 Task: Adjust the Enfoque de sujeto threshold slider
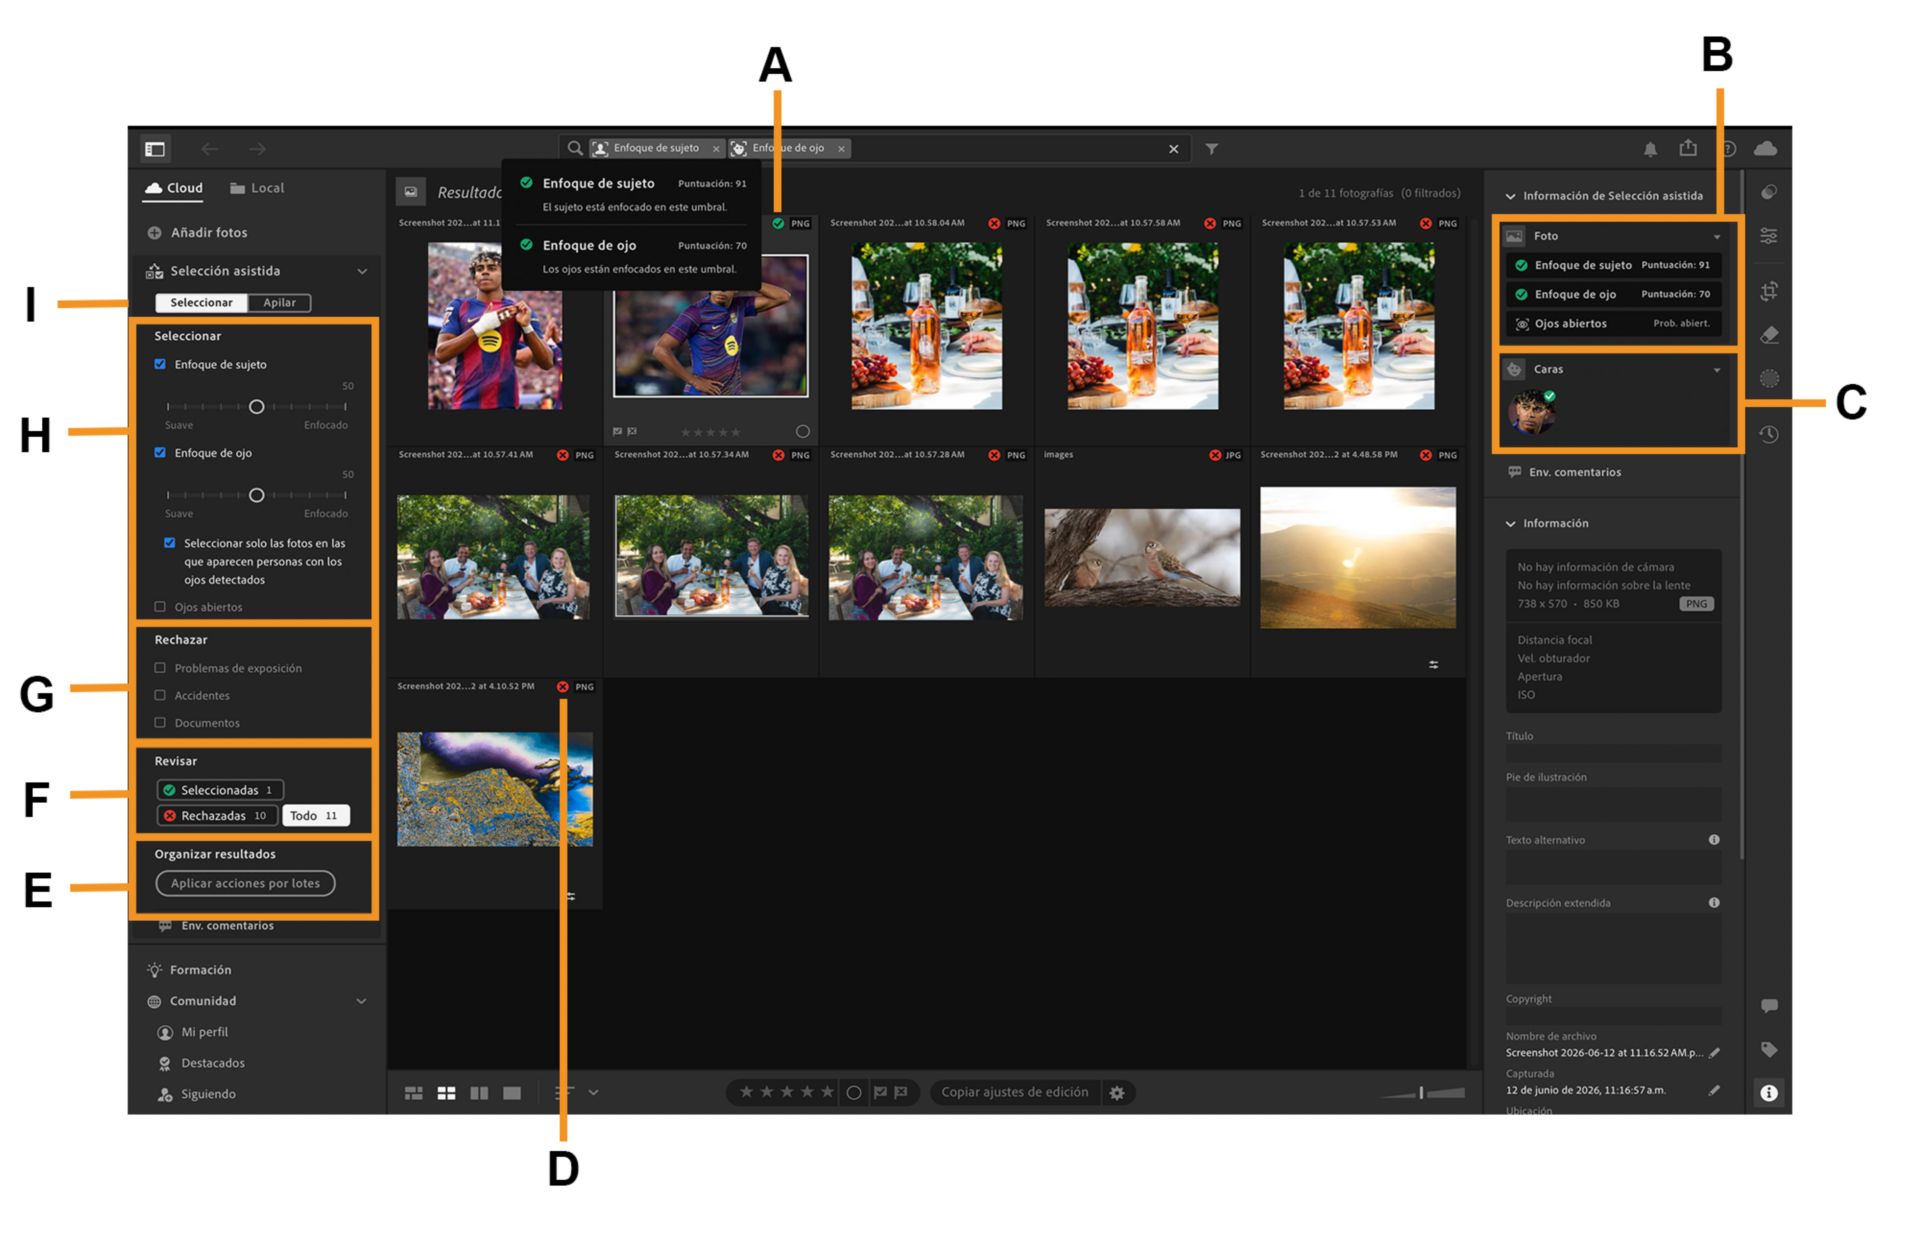(257, 407)
